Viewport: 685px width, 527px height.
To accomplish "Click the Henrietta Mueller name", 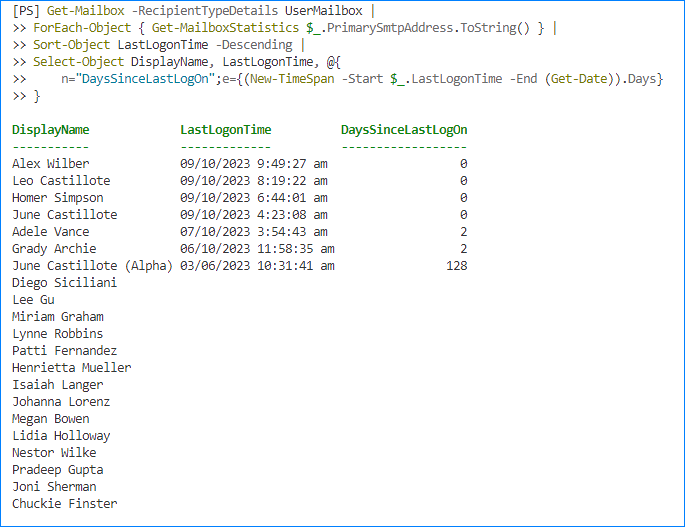I will pos(71,367).
